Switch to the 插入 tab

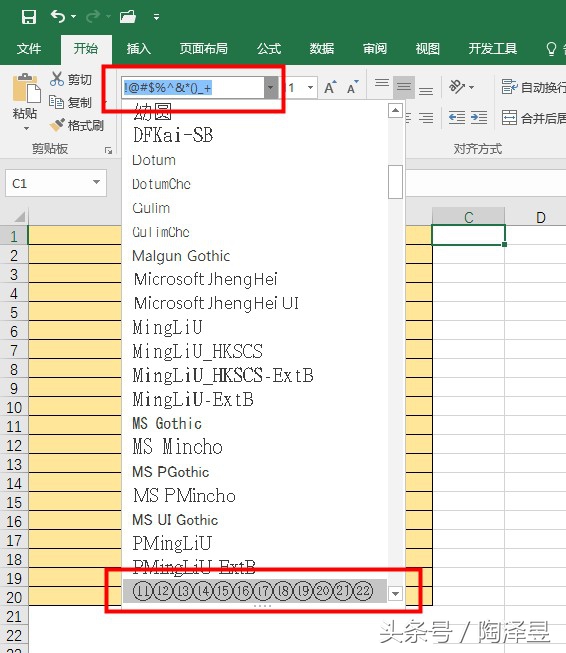[x=138, y=49]
